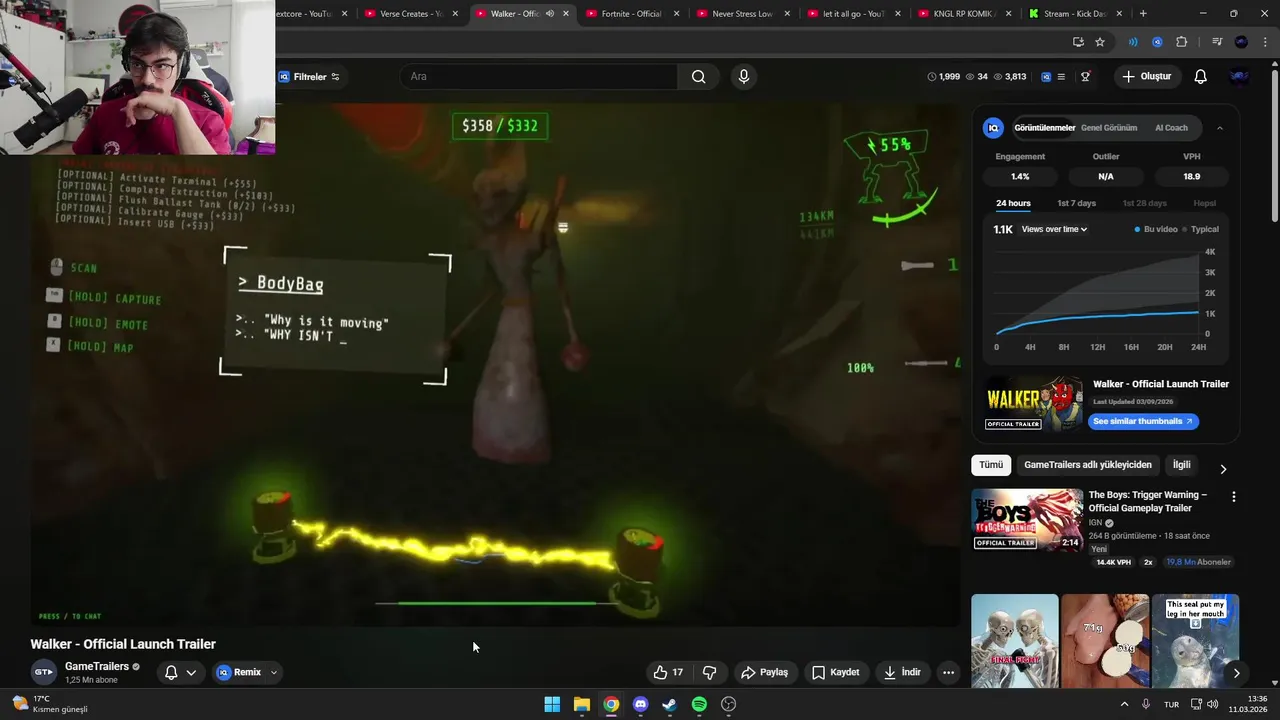The height and width of the screenshot is (720, 1280).
Task: Expand the Remix dropdown arrow
Action: [274, 673]
